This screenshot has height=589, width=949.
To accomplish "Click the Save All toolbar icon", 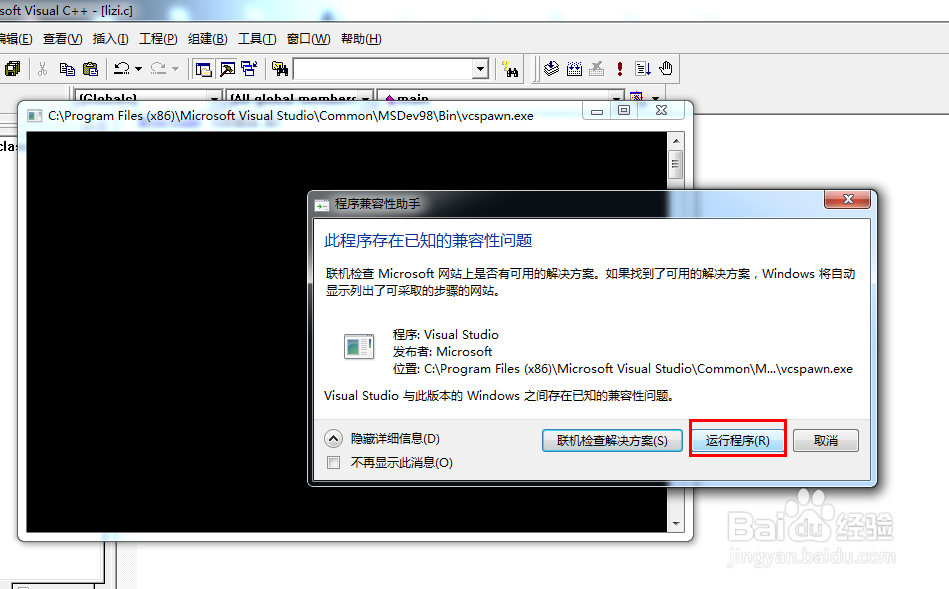I will coord(12,69).
